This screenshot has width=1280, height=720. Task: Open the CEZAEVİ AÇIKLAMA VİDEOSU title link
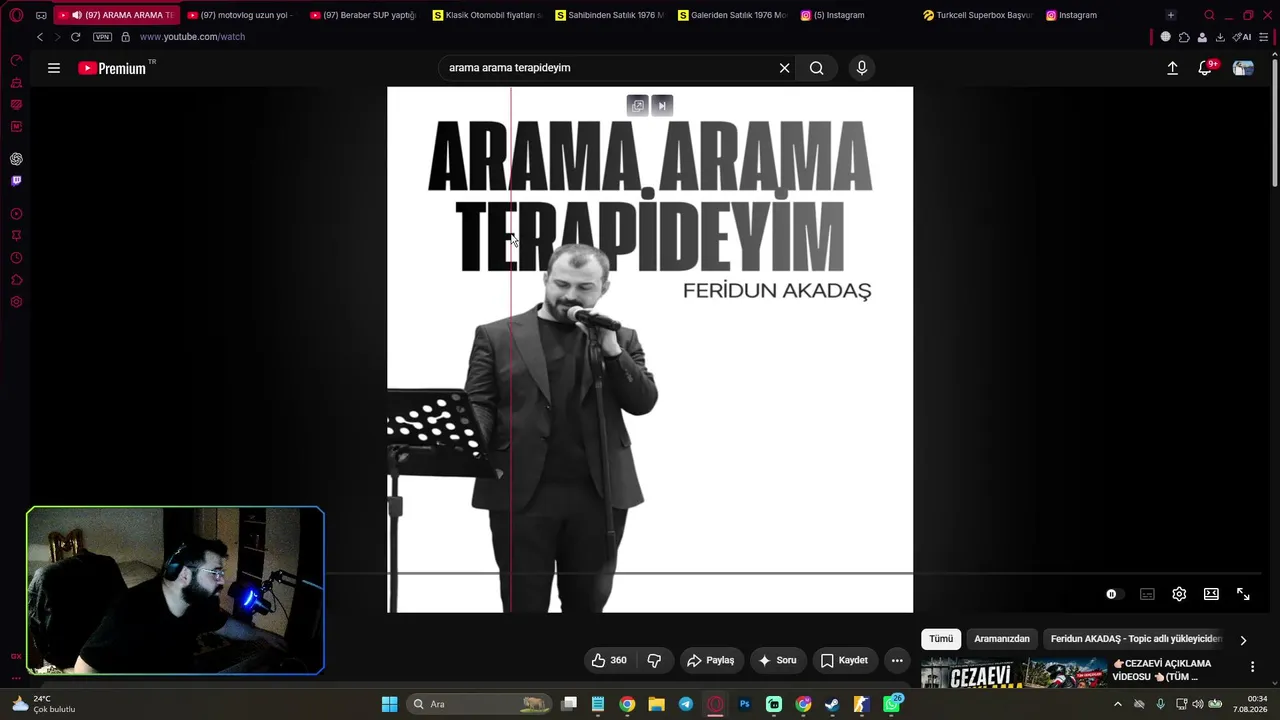click(1162, 670)
